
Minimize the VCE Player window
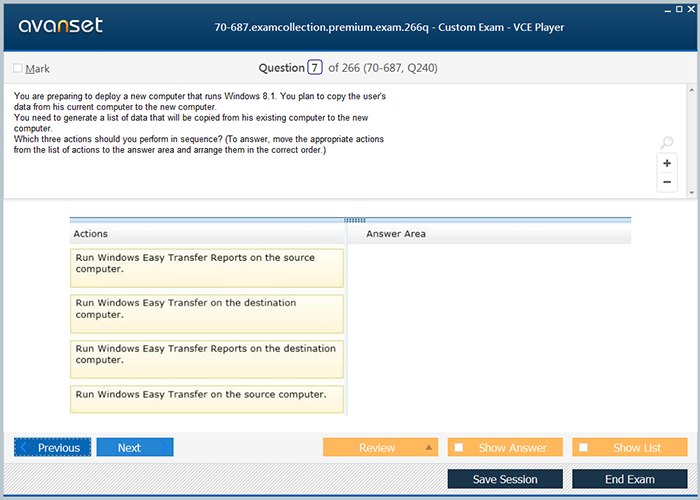coord(668,10)
